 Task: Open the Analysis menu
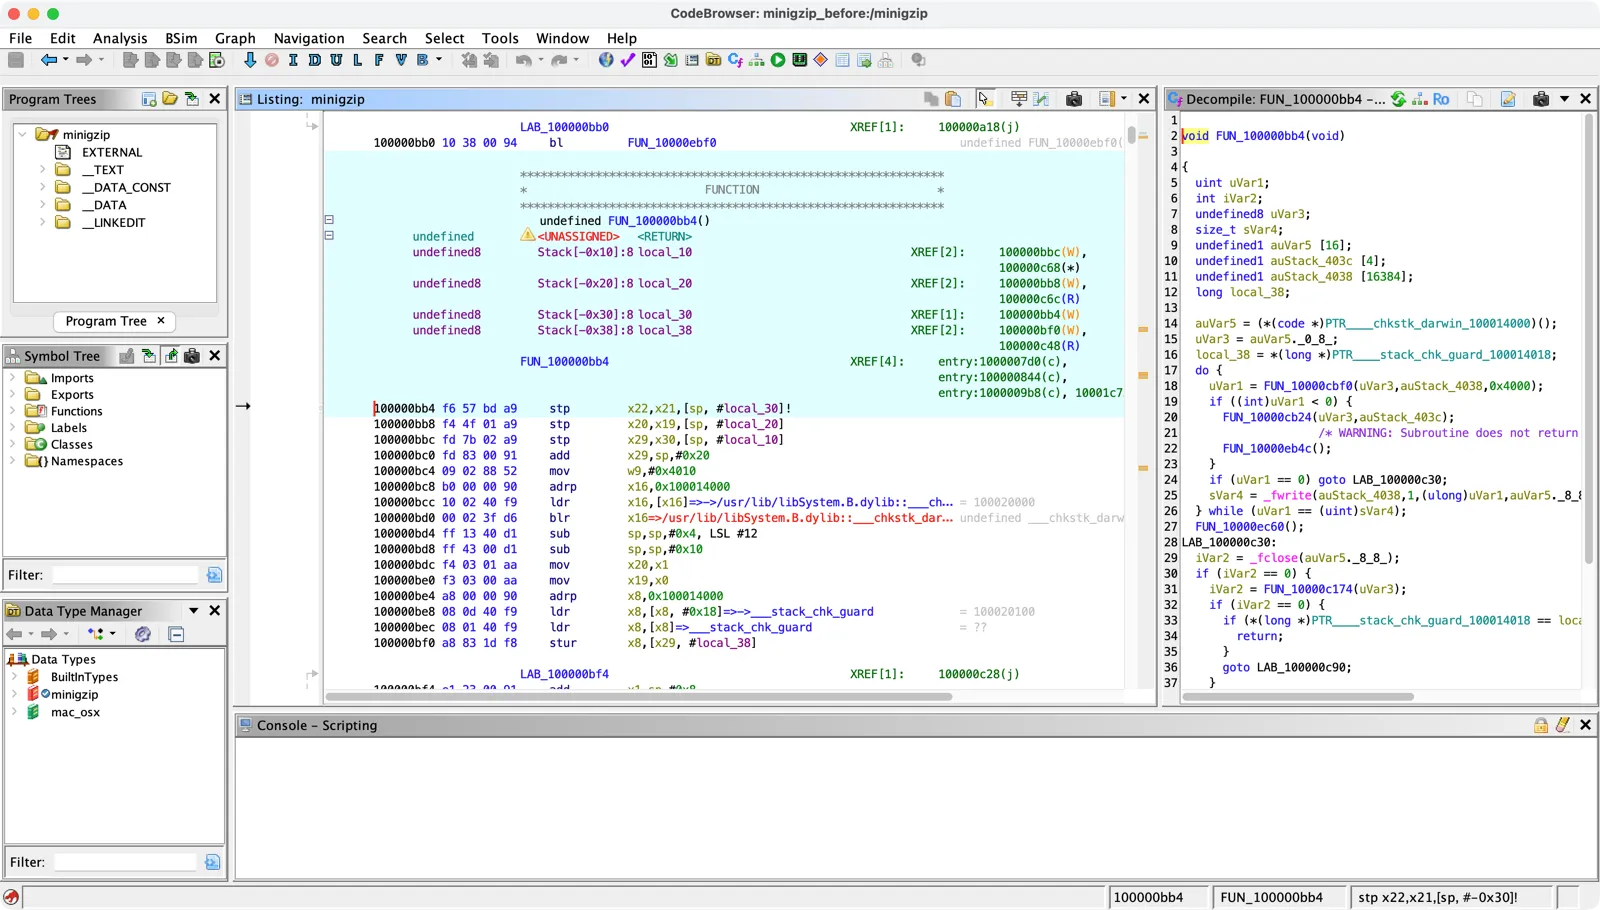pyautogui.click(x=120, y=38)
